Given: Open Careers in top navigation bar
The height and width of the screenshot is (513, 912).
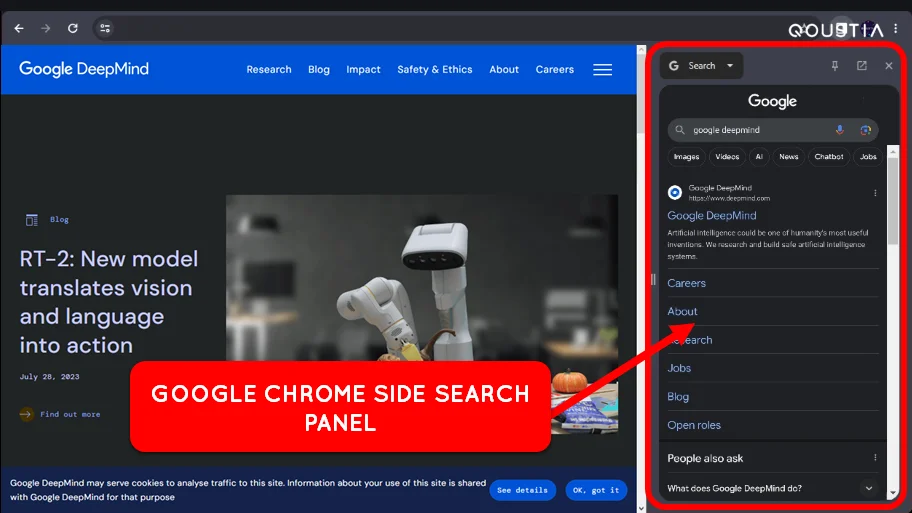Looking at the screenshot, I should pyautogui.click(x=555, y=69).
